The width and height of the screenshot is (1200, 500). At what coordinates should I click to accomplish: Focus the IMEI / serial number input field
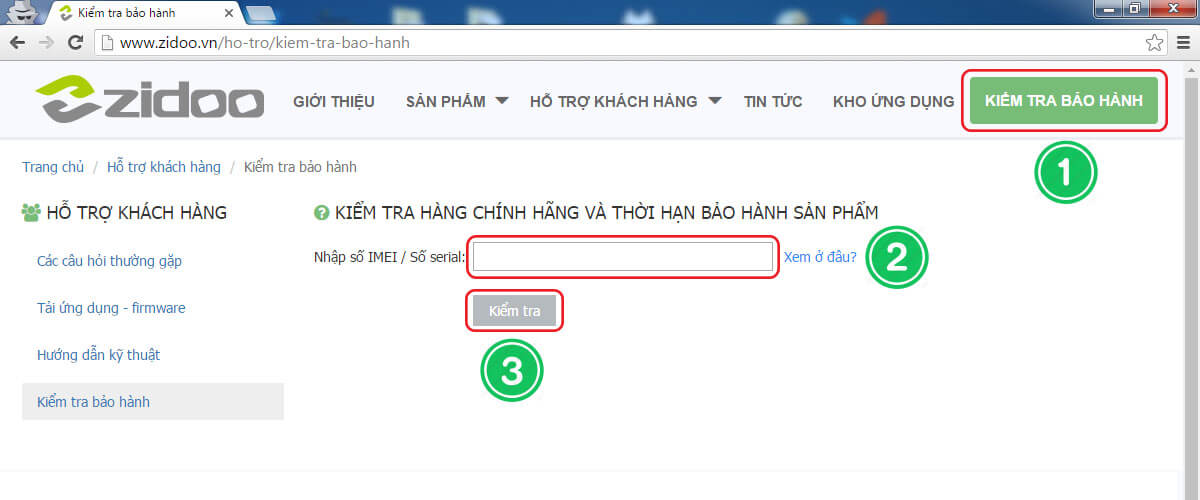pos(623,257)
